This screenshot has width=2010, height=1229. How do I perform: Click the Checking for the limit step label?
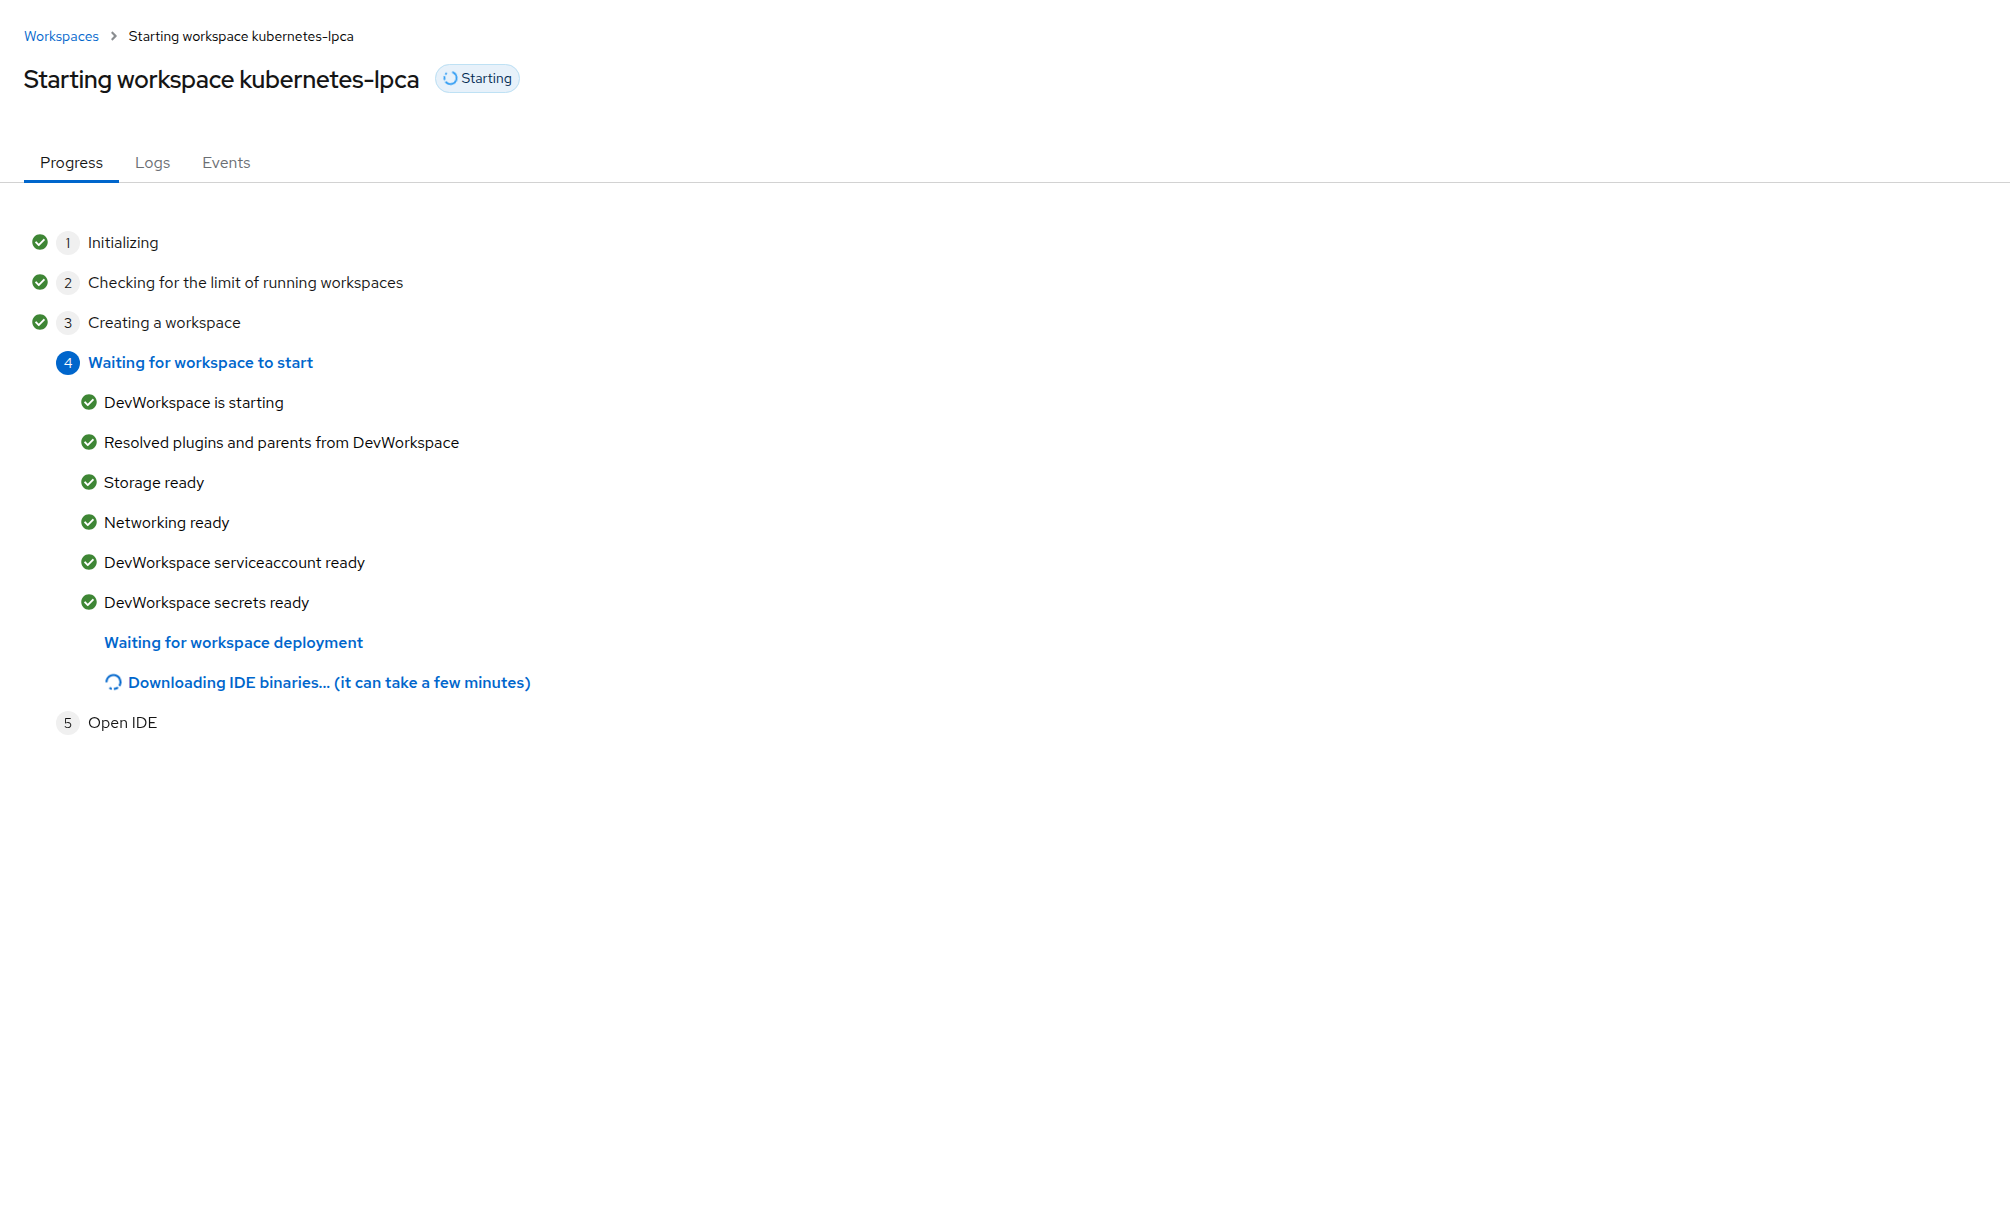pos(245,283)
